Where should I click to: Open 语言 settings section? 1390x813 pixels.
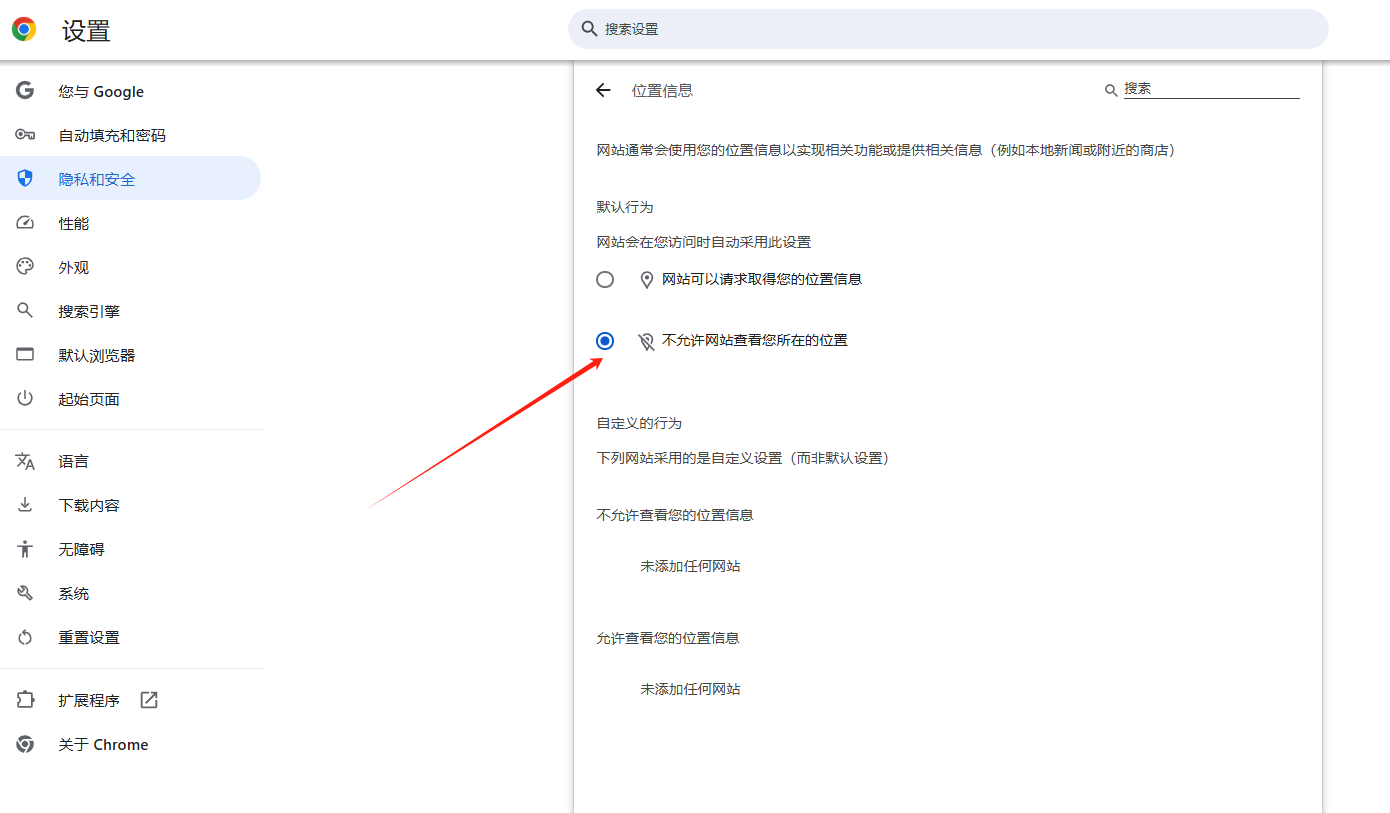coord(130,461)
